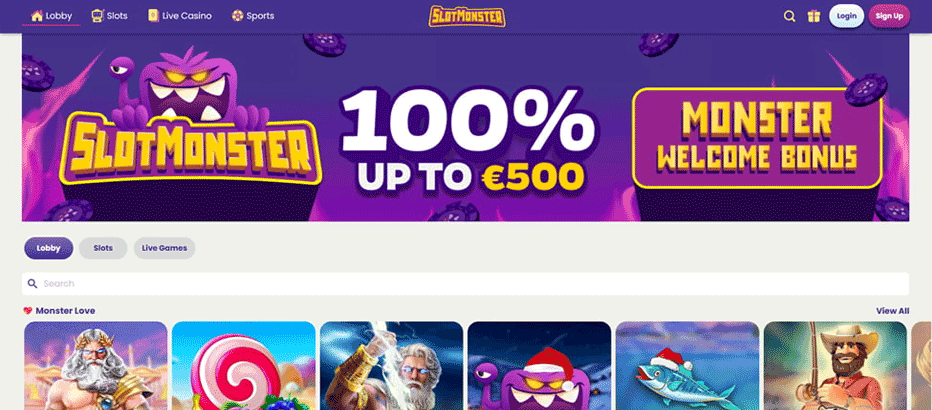Click the Login button
932x410 pixels.
(x=846, y=16)
